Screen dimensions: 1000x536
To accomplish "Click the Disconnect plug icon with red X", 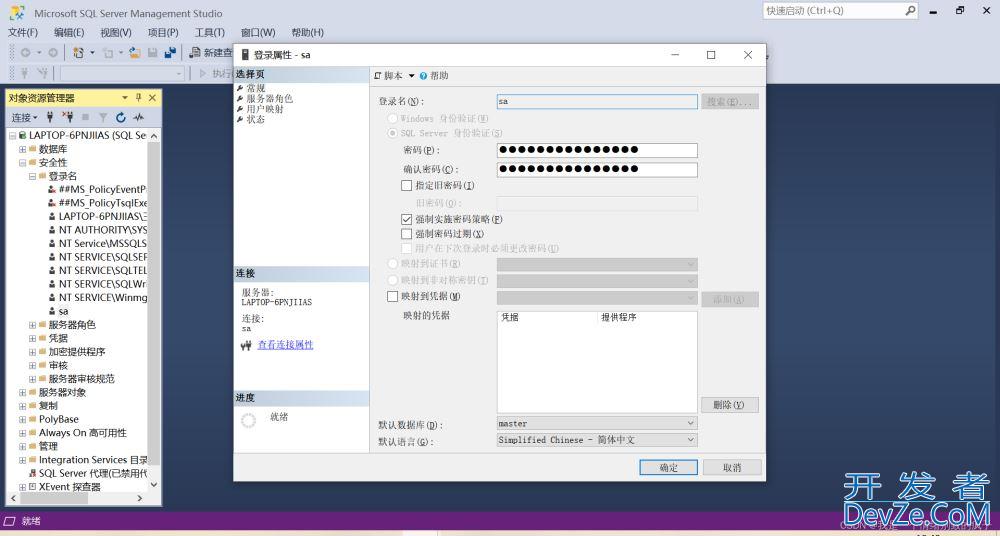I will click(68, 117).
